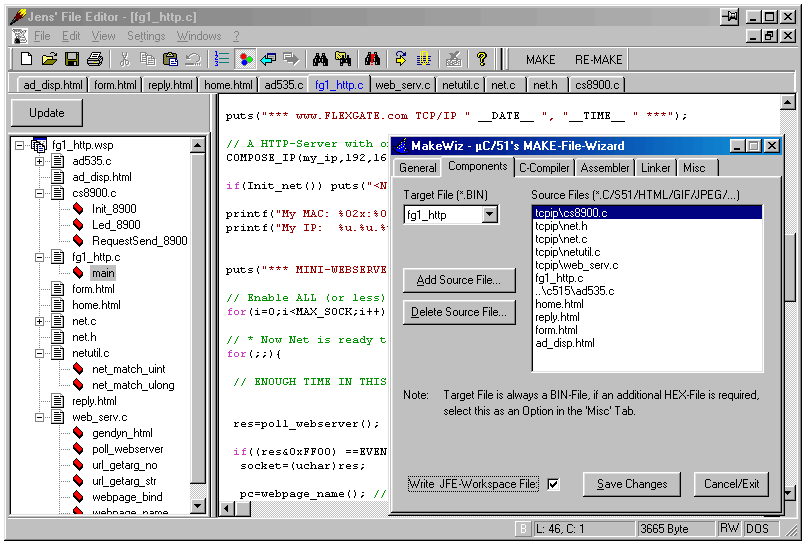Screen dimensions: 811x549
Task: Print the document with the printer icon
Action: [x=94, y=59]
